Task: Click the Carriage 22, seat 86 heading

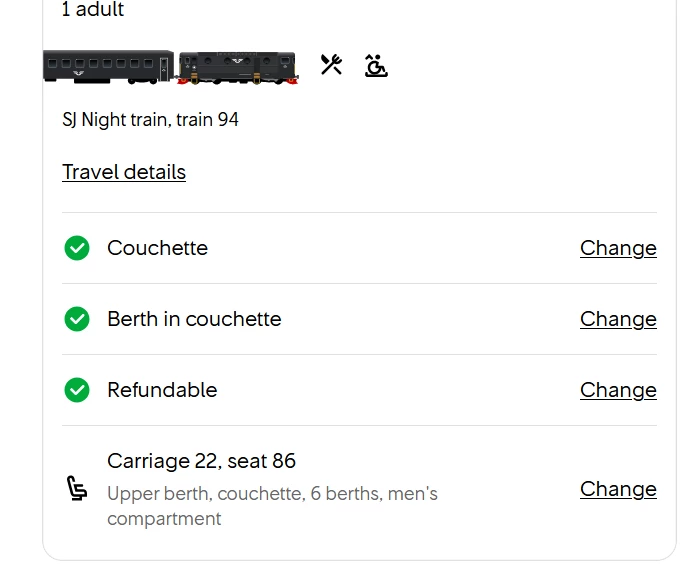Action: click(x=201, y=461)
